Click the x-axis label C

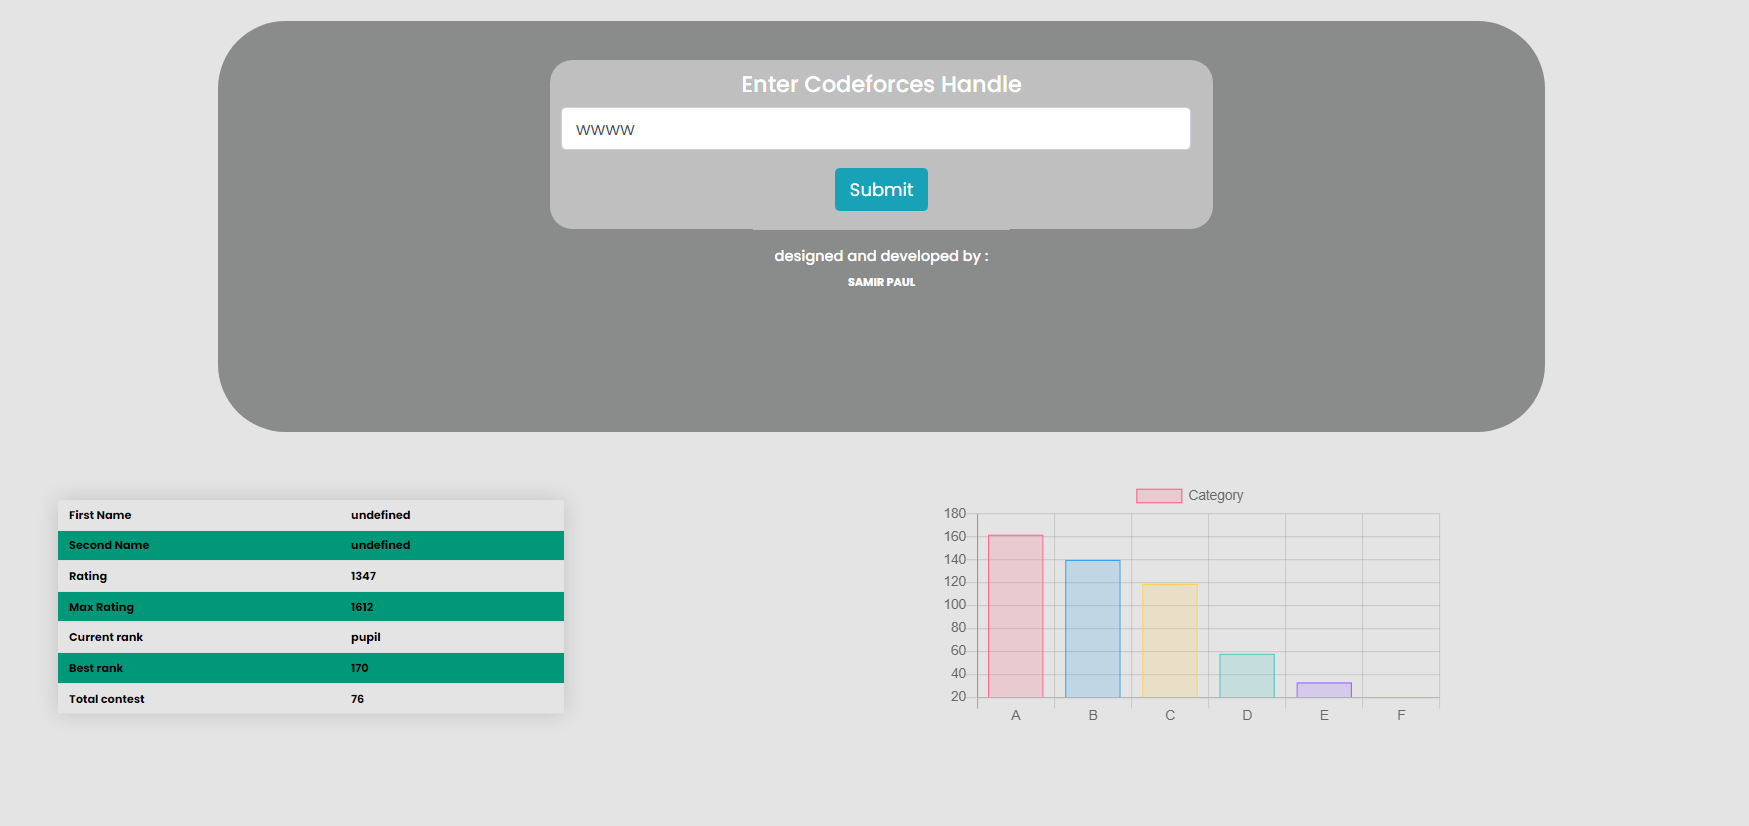1170,715
